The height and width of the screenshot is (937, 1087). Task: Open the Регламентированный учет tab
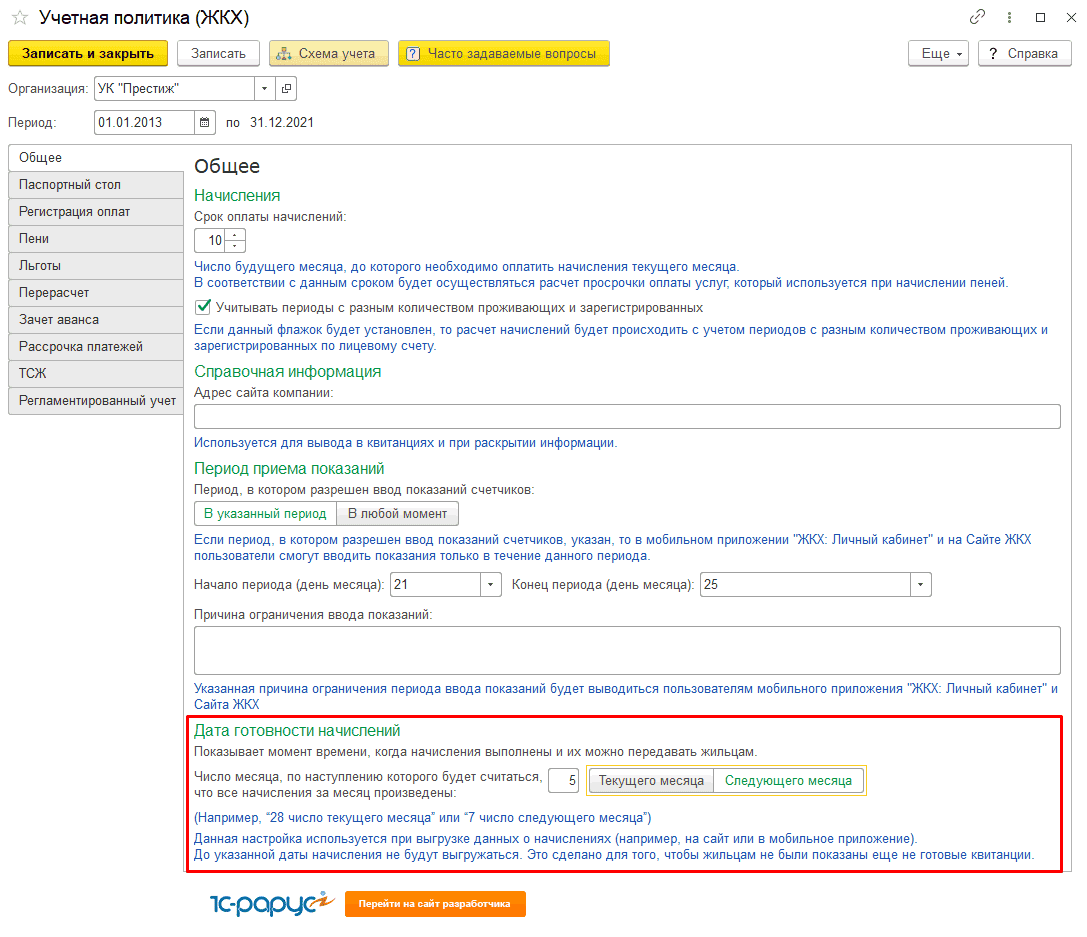point(97,401)
